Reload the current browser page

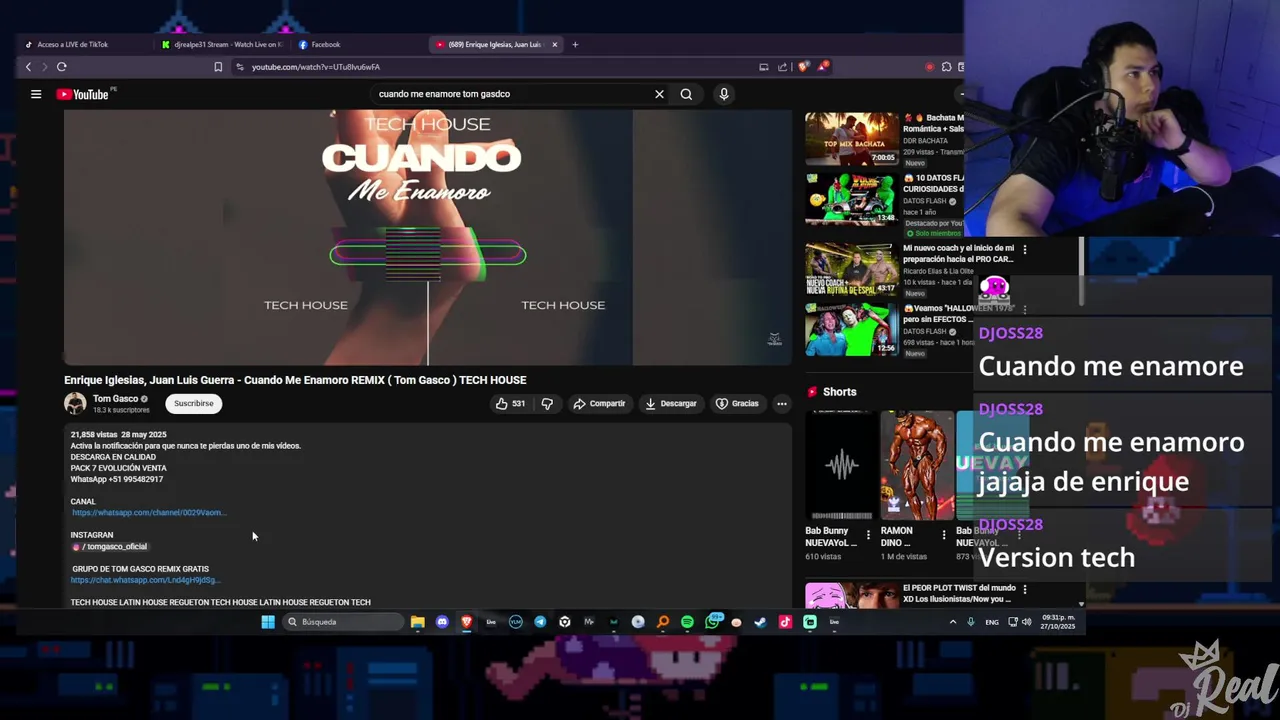point(62,67)
